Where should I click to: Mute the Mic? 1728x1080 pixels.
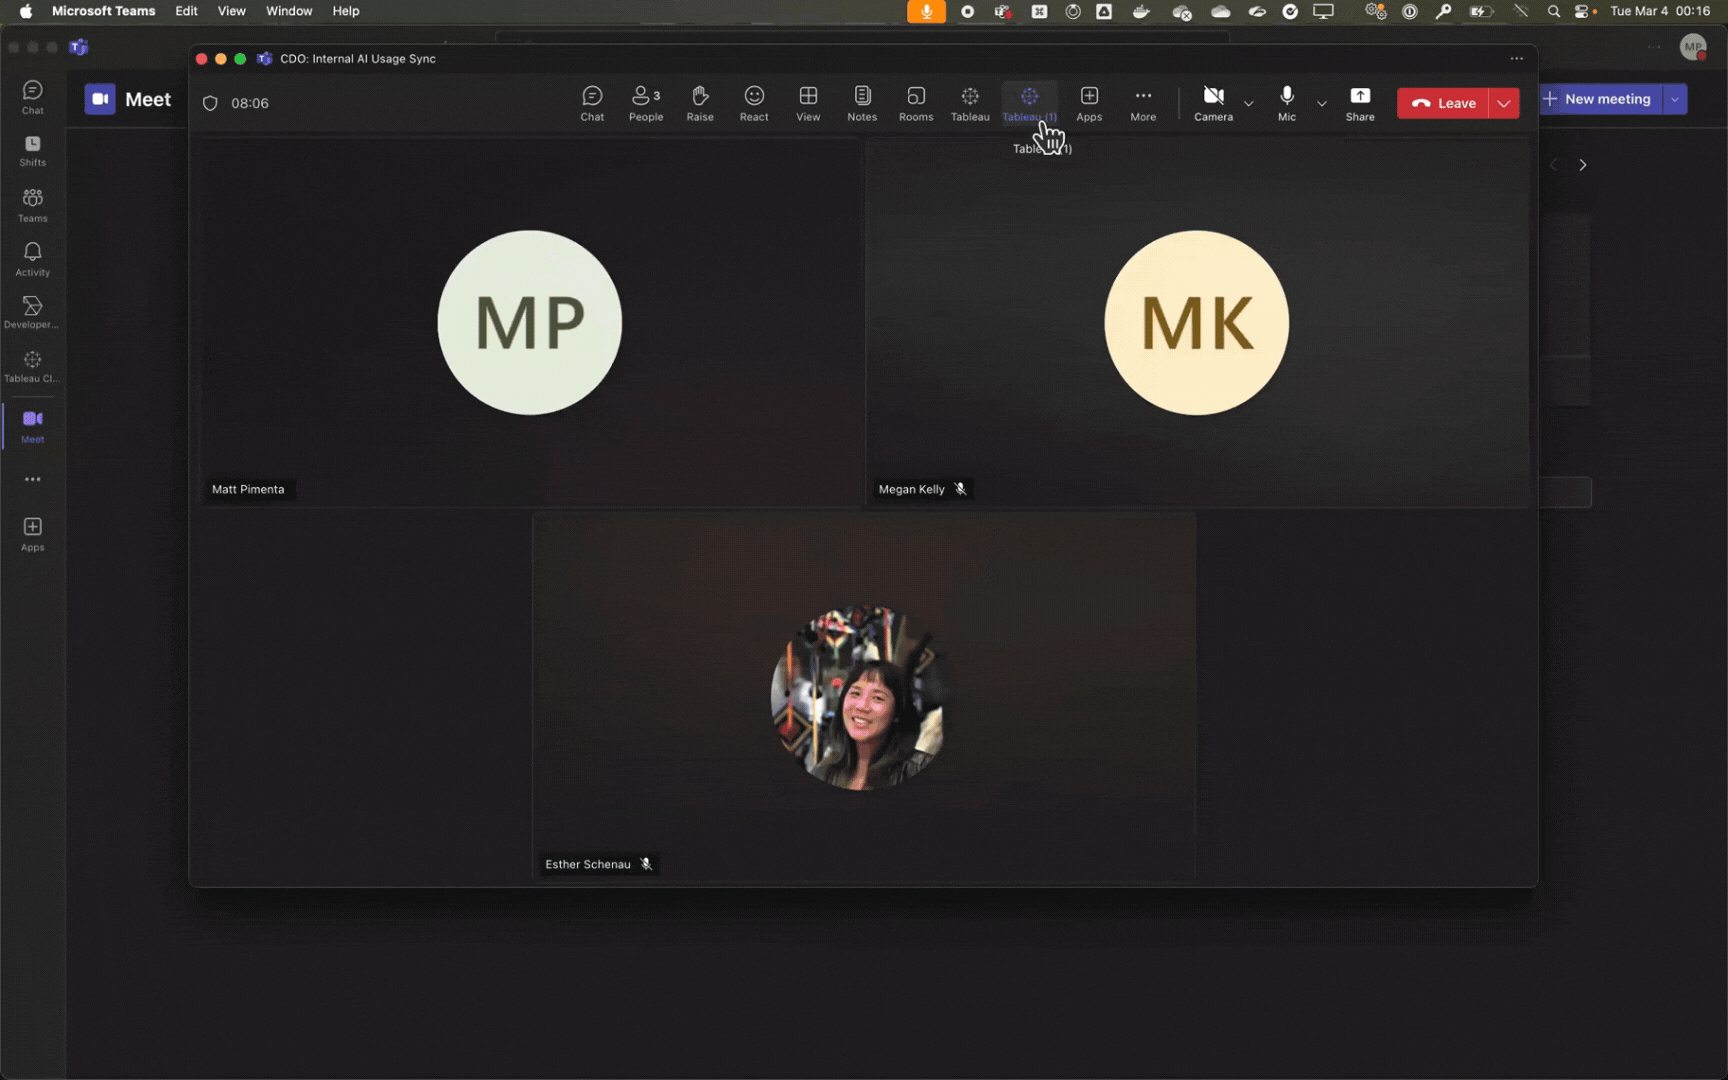1287,103
